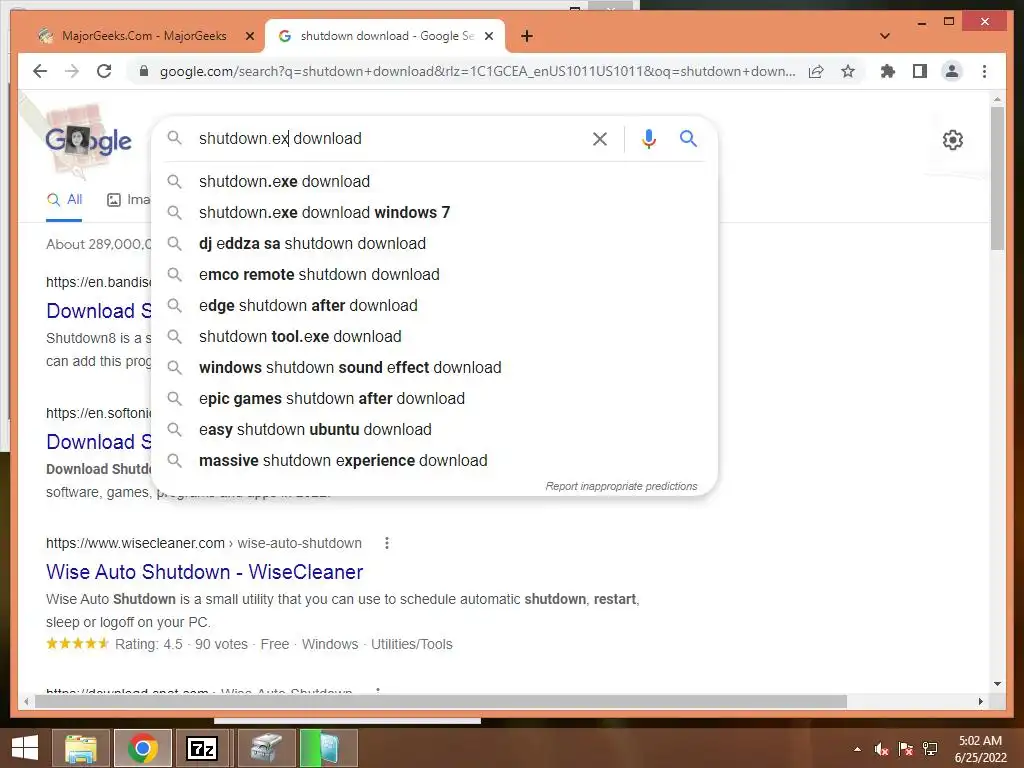Choose suggestion 'shutdown.exe download'
This screenshot has width=1024, height=768.
coord(434,182)
